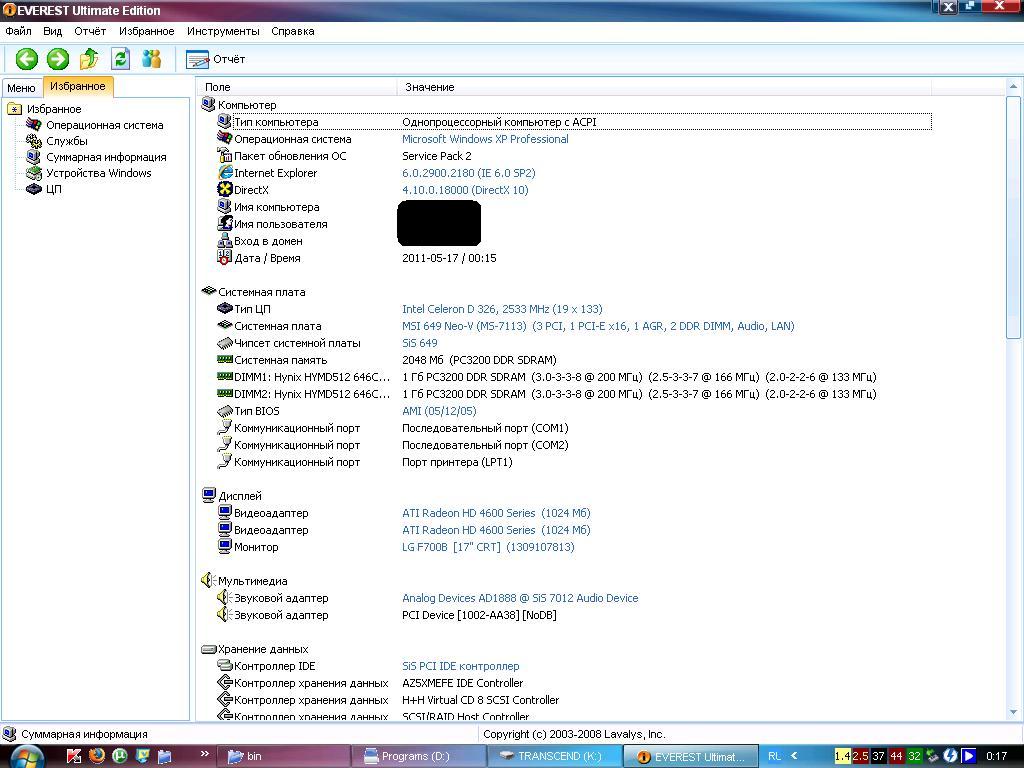1024x768 pixels.
Task: Open the Intel Celeron D 326 link
Action: [502, 309]
